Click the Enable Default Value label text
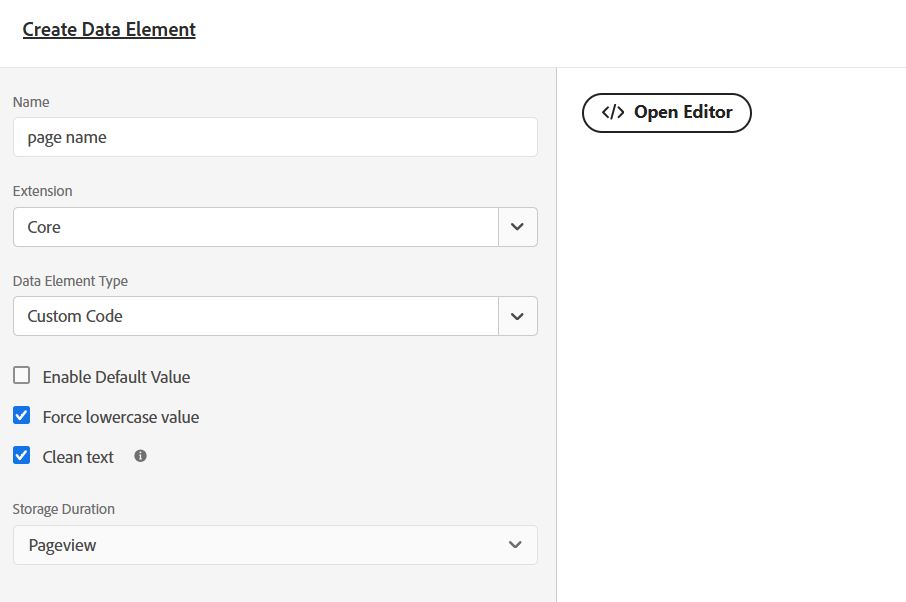This screenshot has height=602, width=906. click(116, 377)
